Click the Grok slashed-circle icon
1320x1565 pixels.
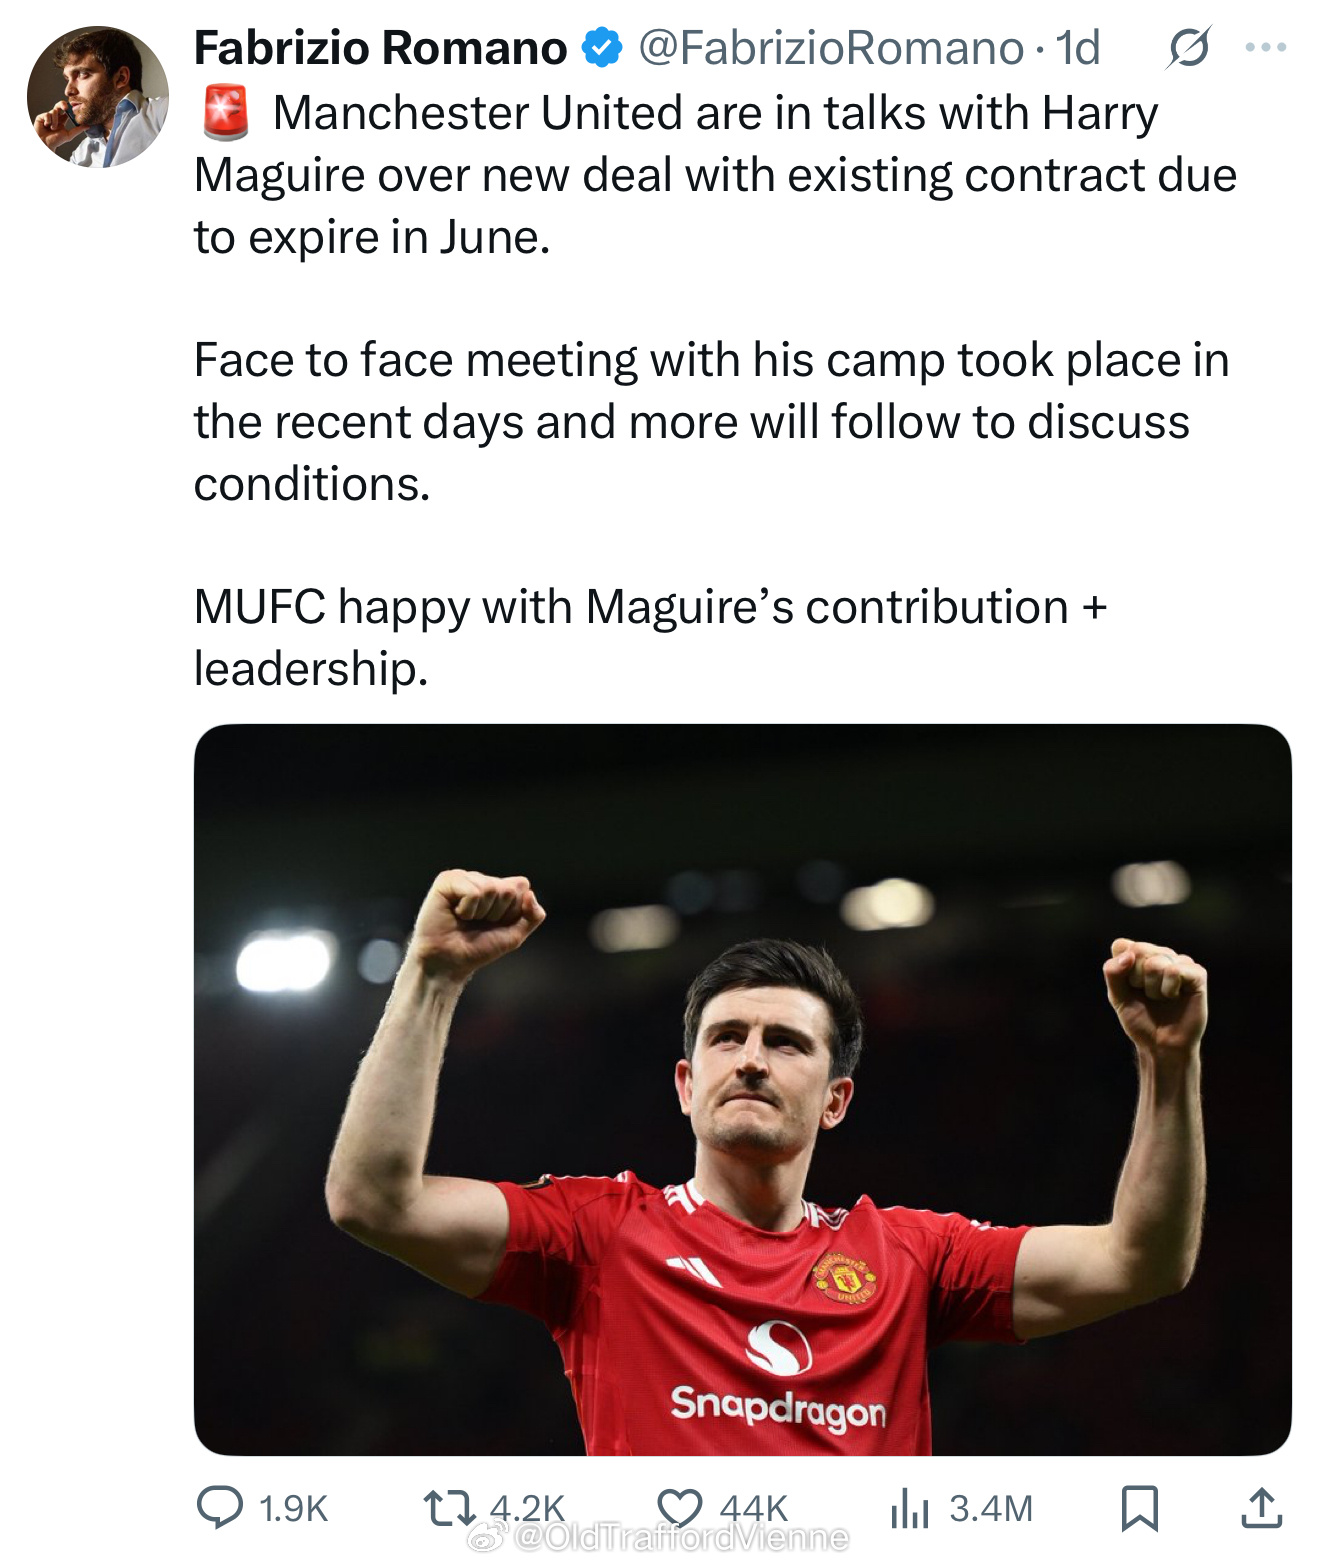(x=1188, y=48)
